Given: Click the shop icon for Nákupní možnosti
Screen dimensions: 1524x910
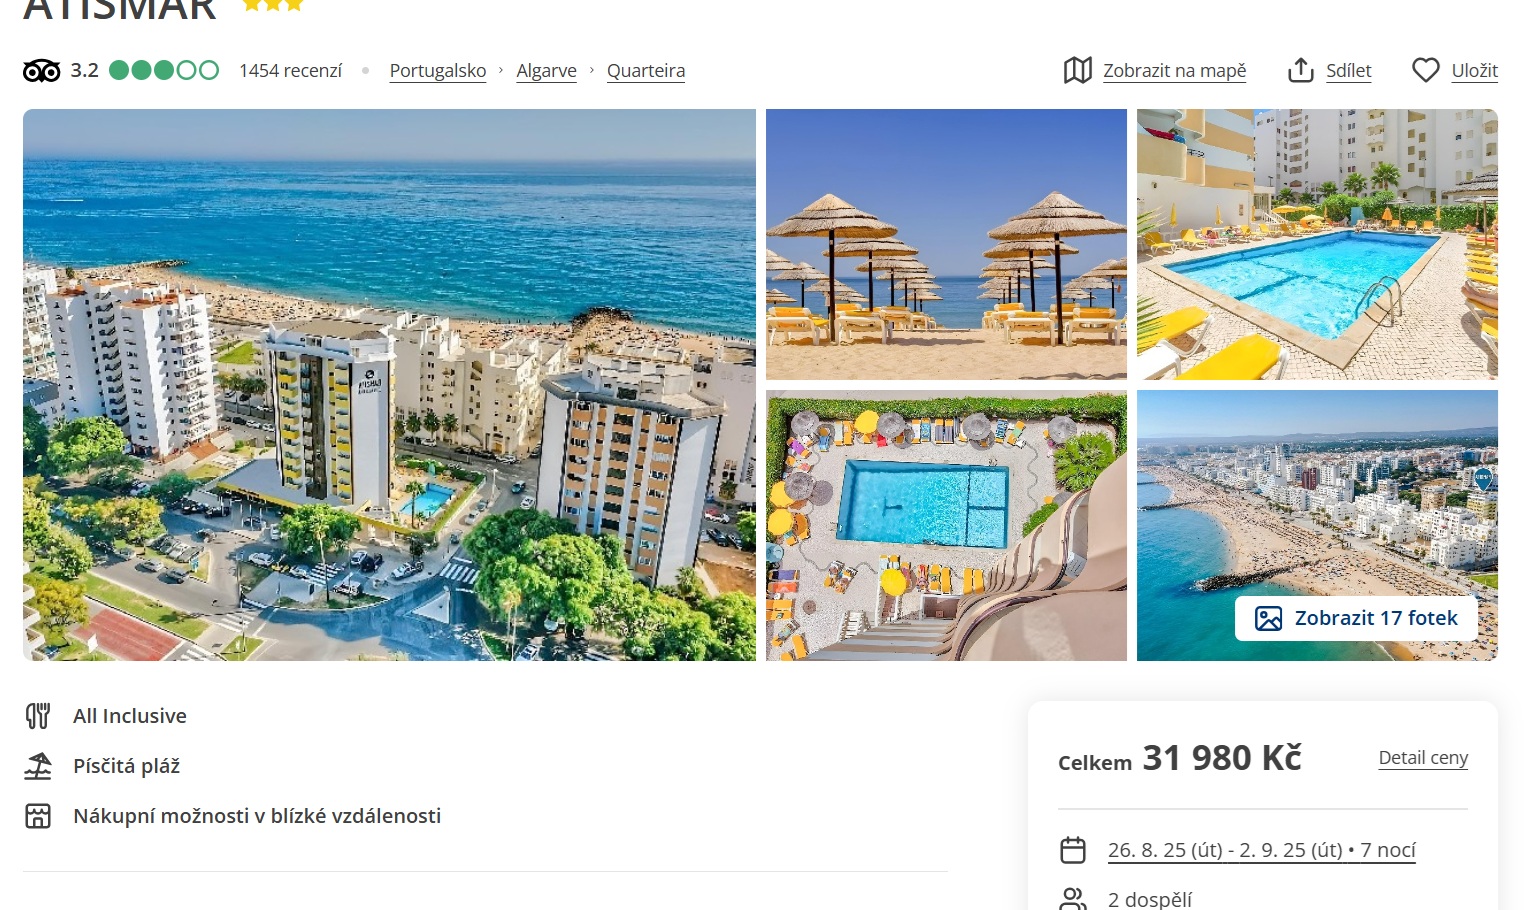Looking at the screenshot, I should point(38,816).
